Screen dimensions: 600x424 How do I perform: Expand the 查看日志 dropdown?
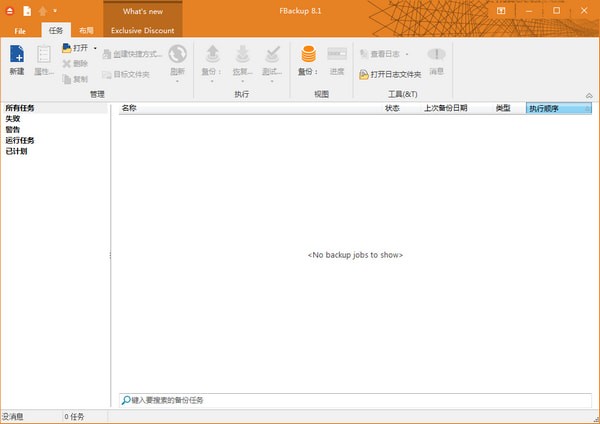point(407,54)
